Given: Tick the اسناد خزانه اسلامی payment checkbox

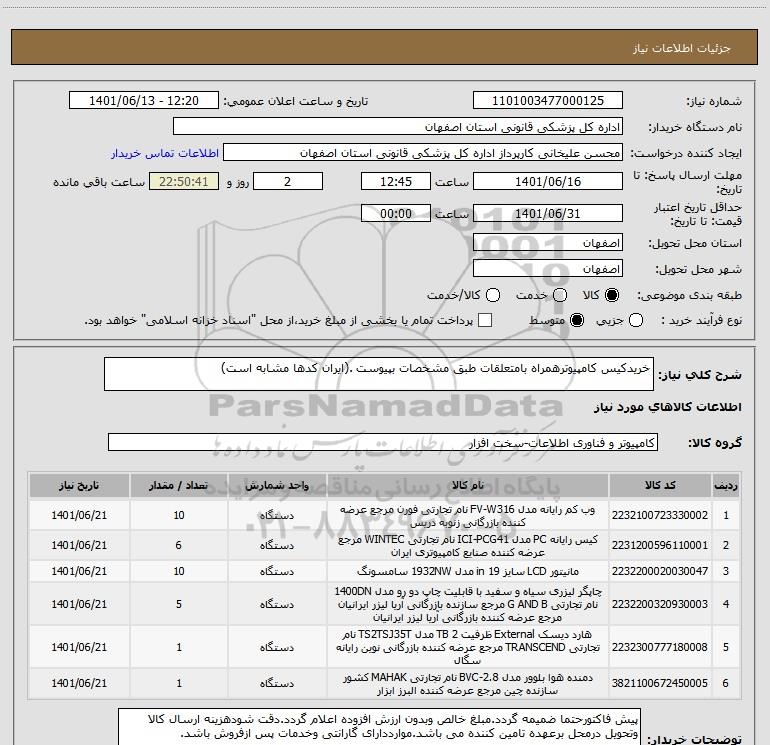Looking at the screenshot, I should pos(485,320).
